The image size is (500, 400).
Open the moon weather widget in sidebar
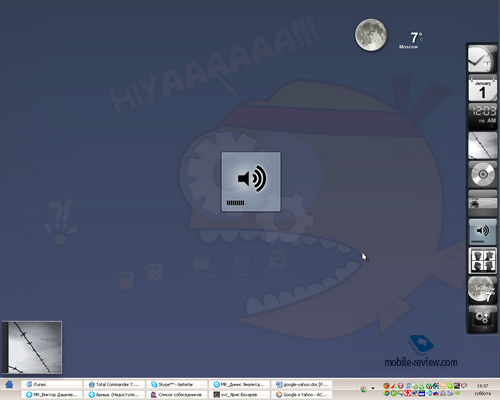click(x=482, y=289)
